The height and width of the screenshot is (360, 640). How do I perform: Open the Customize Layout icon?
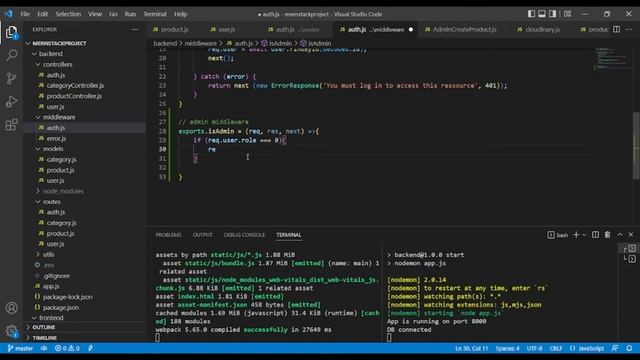567,14
